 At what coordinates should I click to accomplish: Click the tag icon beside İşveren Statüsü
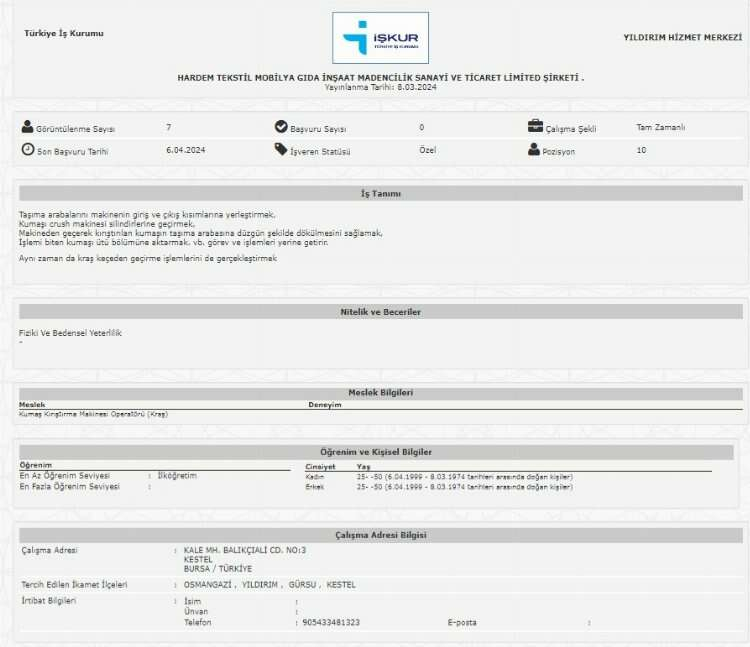(281, 150)
